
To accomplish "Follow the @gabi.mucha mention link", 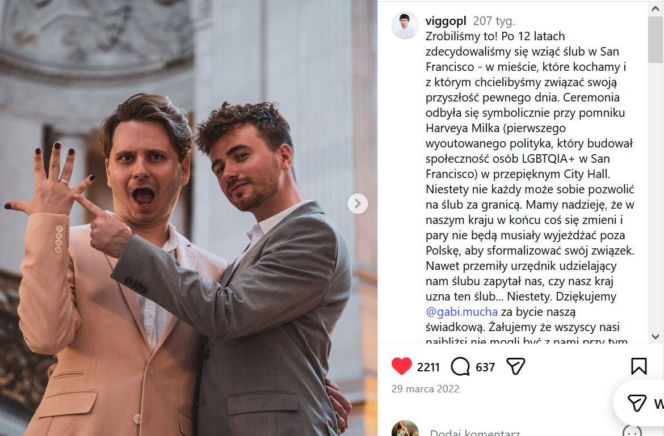I will (462, 312).
